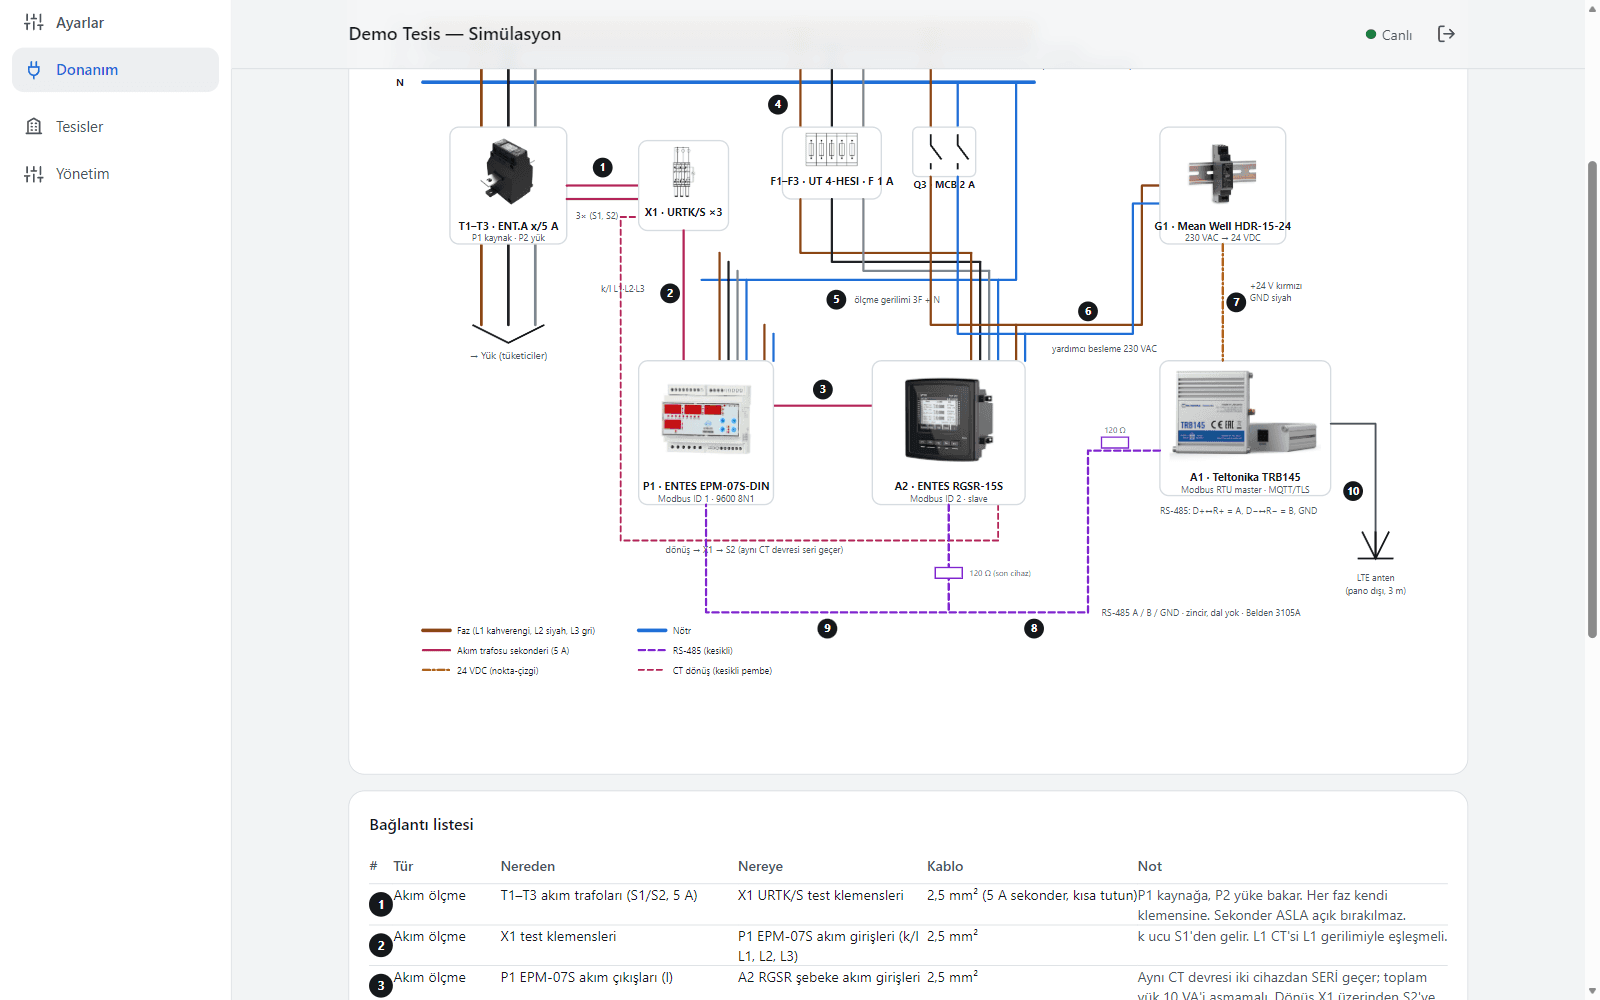
Task: Select the F1–F3 UT 4-HESI fuse block
Action: tap(831, 163)
